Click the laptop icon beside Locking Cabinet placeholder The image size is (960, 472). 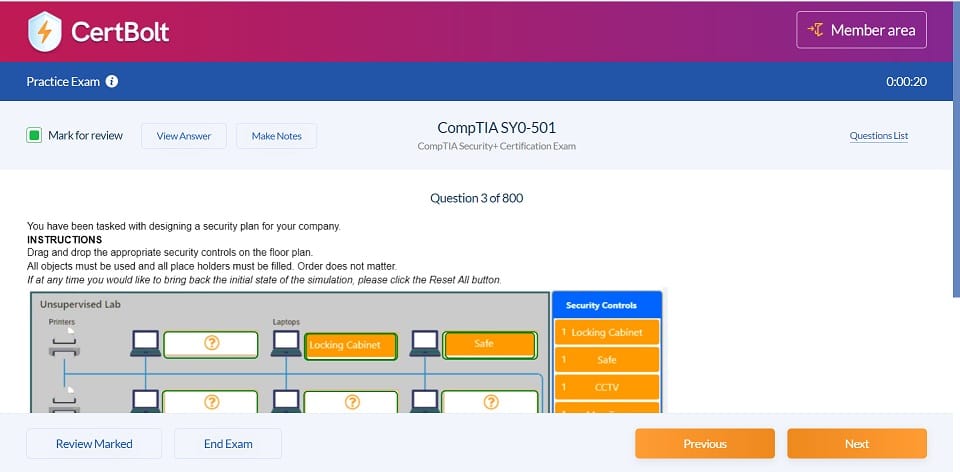pyautogui.click(x=286, y=344)
